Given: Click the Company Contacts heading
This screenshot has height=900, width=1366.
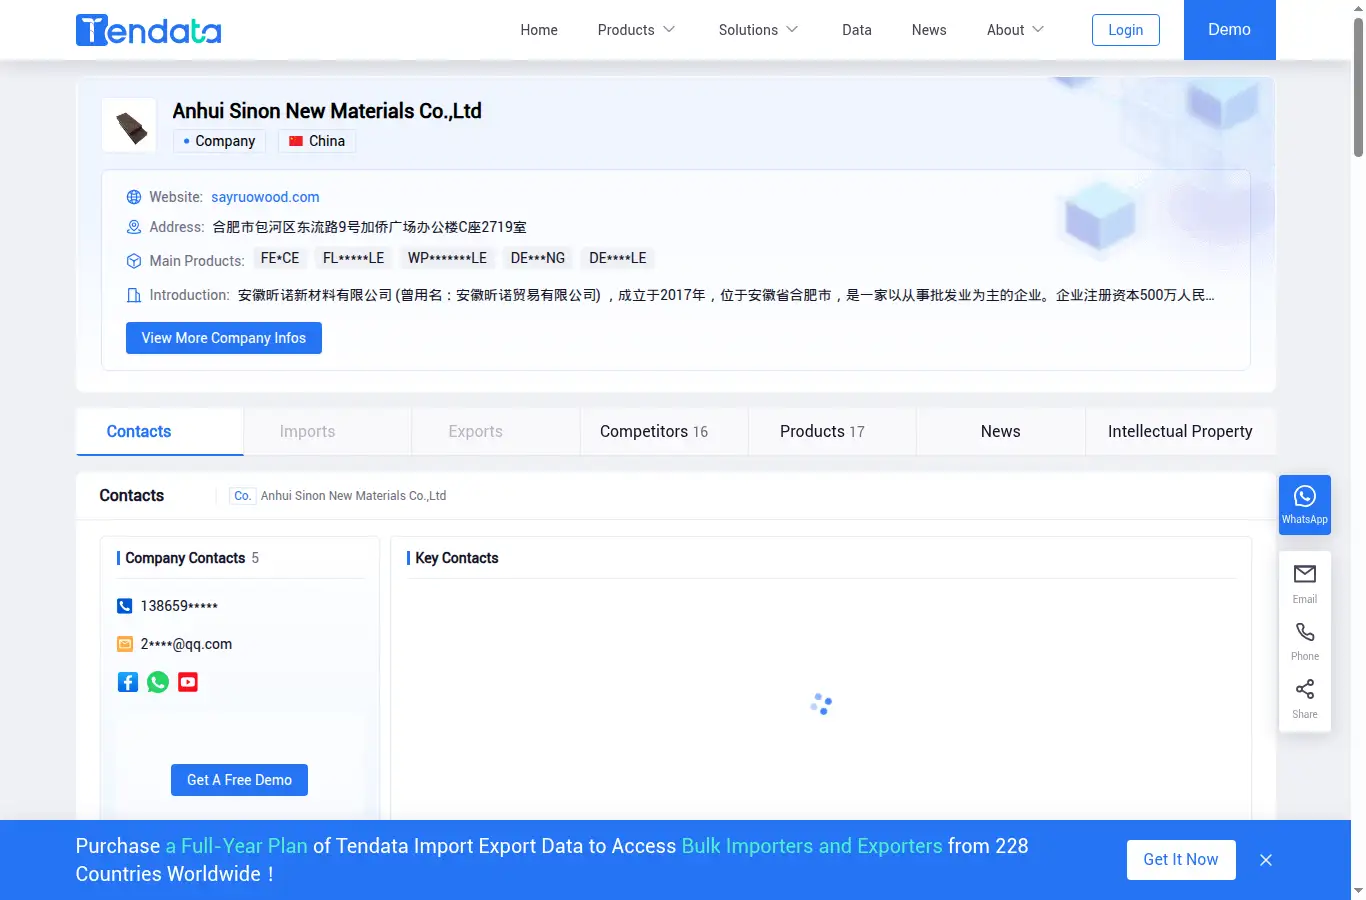Looking at the screenshot, I should (x=185, y=558).
